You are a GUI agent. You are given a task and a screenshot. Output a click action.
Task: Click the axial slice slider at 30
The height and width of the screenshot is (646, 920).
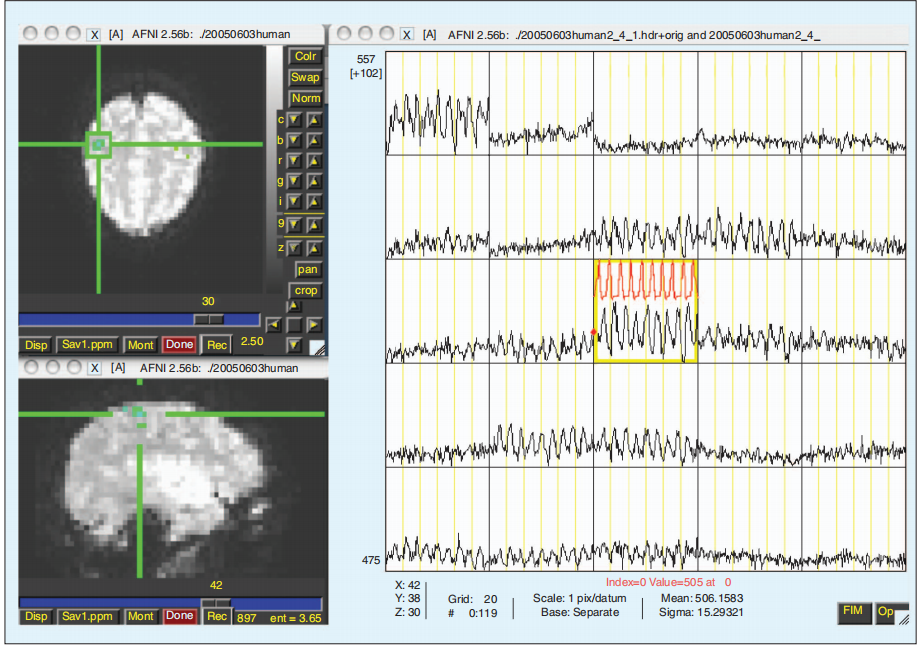coord(208,318)
